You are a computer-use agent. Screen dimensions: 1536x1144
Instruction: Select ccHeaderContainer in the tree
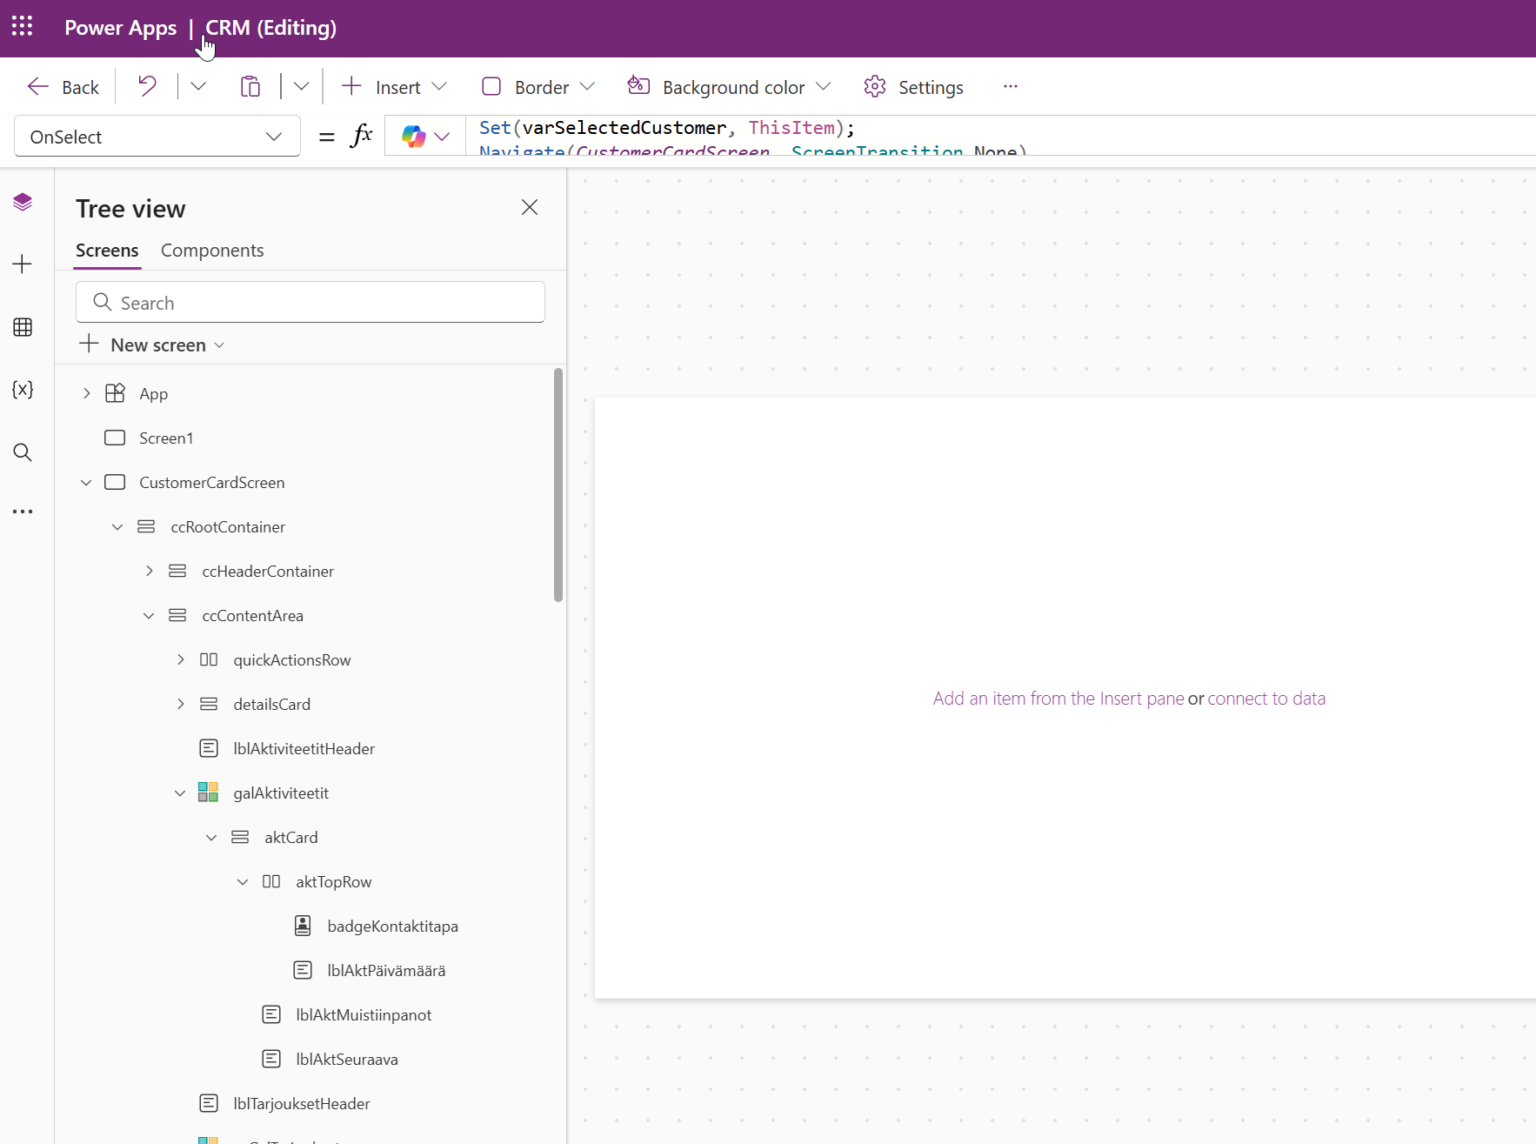[x=268, y=571]
